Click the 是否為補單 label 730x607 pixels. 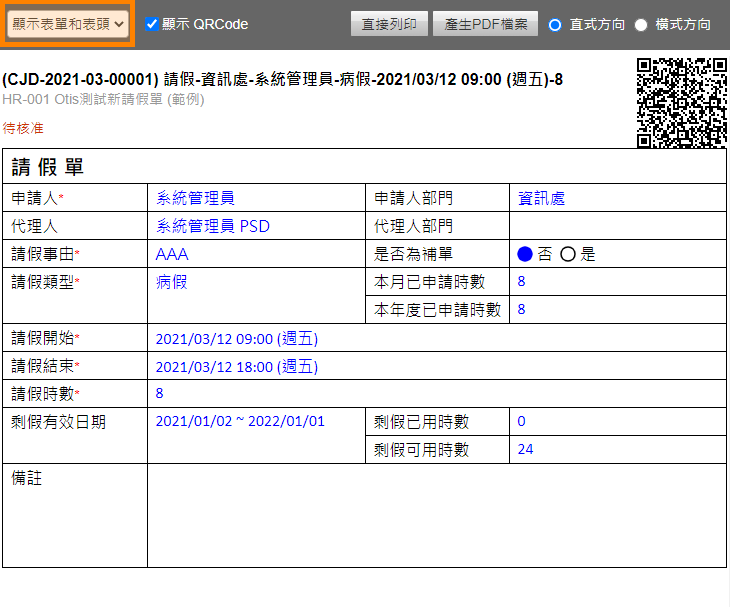coord(413,254)
